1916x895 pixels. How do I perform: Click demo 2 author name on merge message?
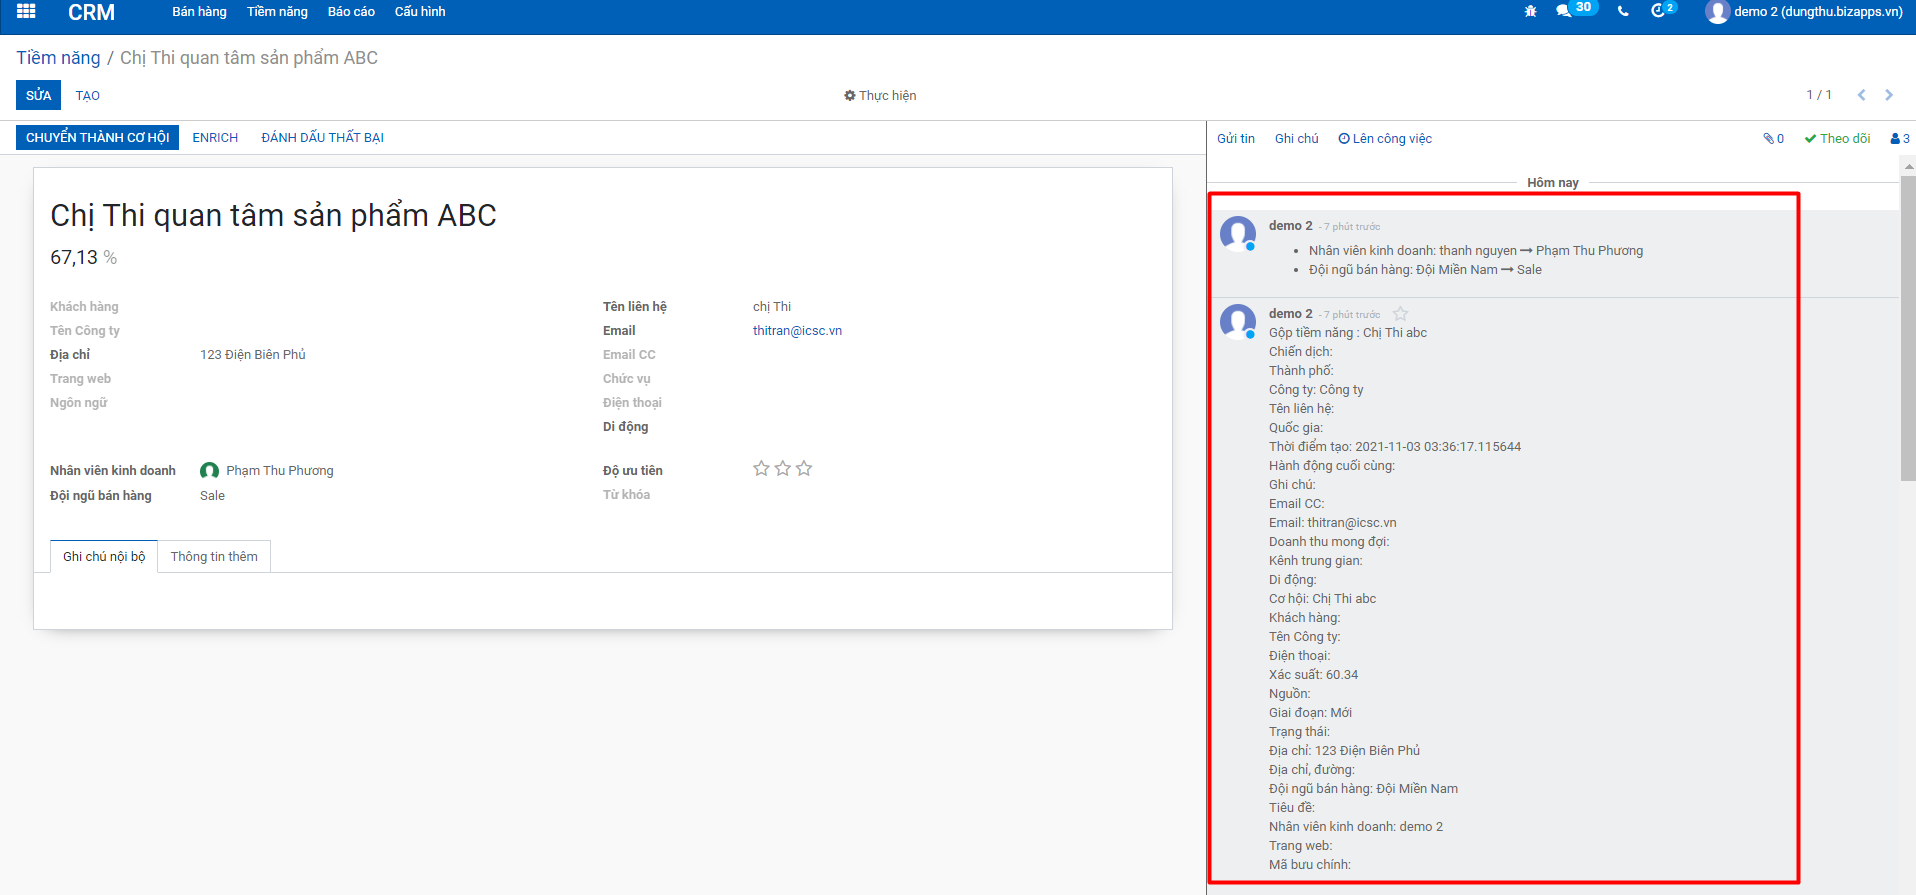click(1290, 314)
